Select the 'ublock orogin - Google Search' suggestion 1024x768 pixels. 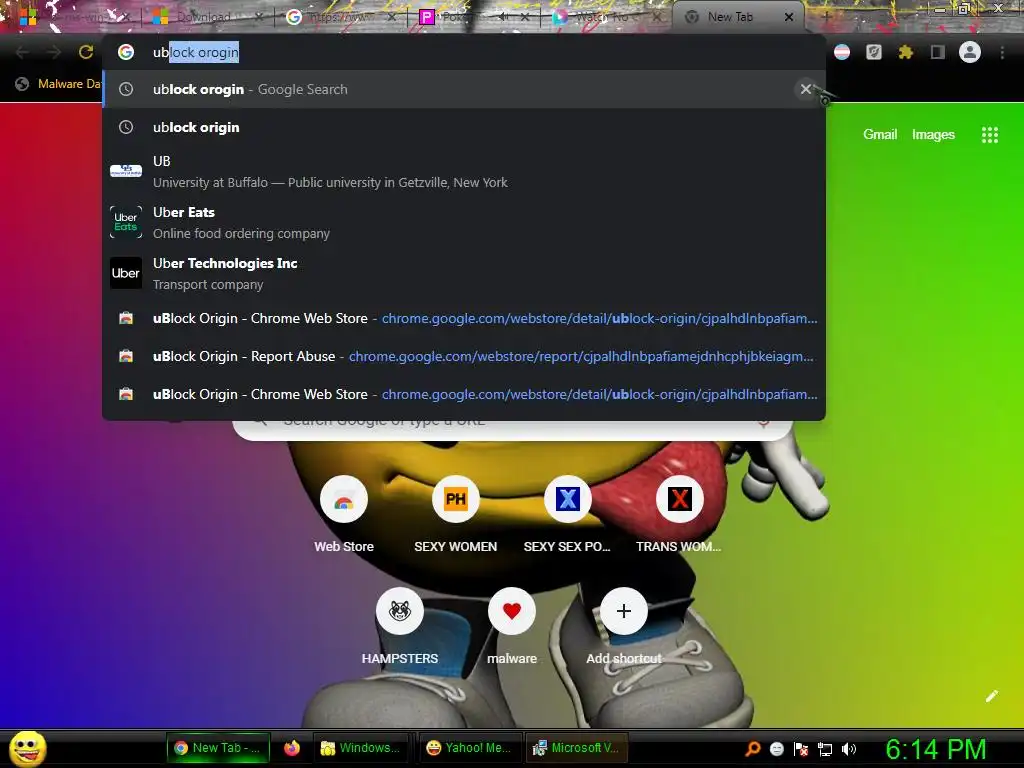464,89
